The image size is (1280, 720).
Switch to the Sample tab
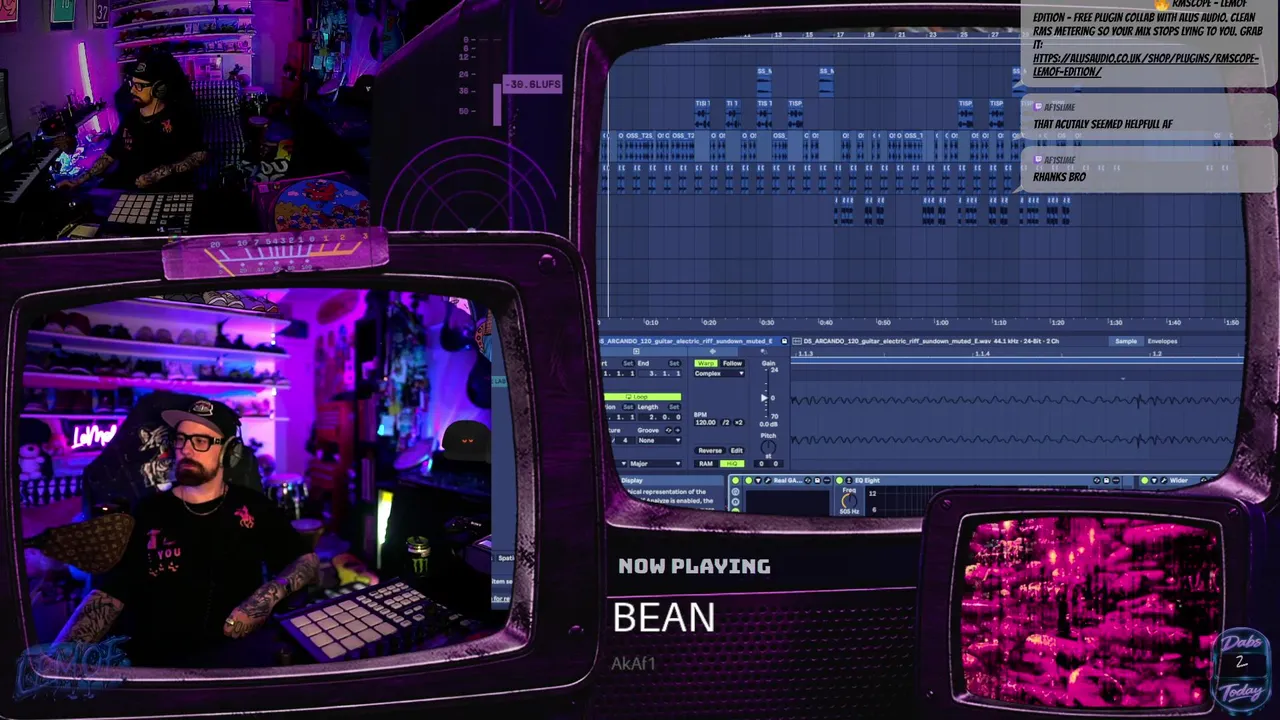(1126, 341)
